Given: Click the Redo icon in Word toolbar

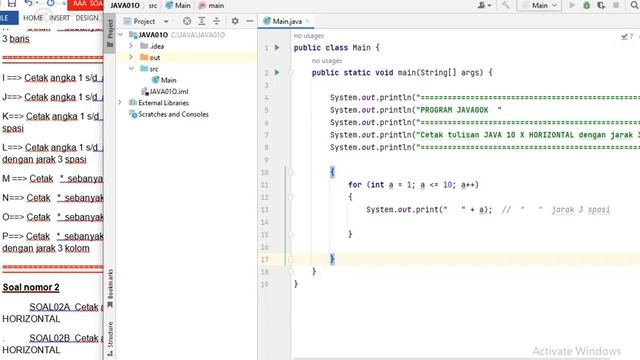Looking at the screenshot, I should point(51,4).
